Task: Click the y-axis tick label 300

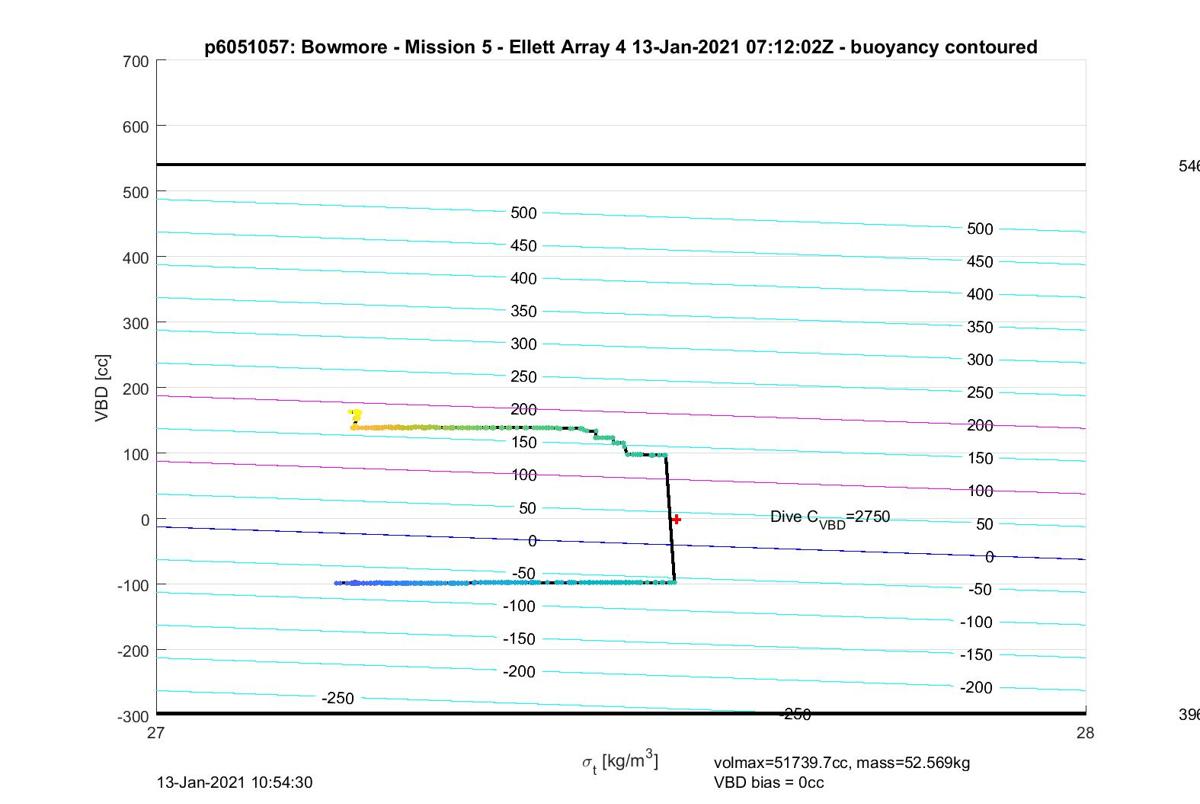Action: pyautogui.click(x=137, y=323)
